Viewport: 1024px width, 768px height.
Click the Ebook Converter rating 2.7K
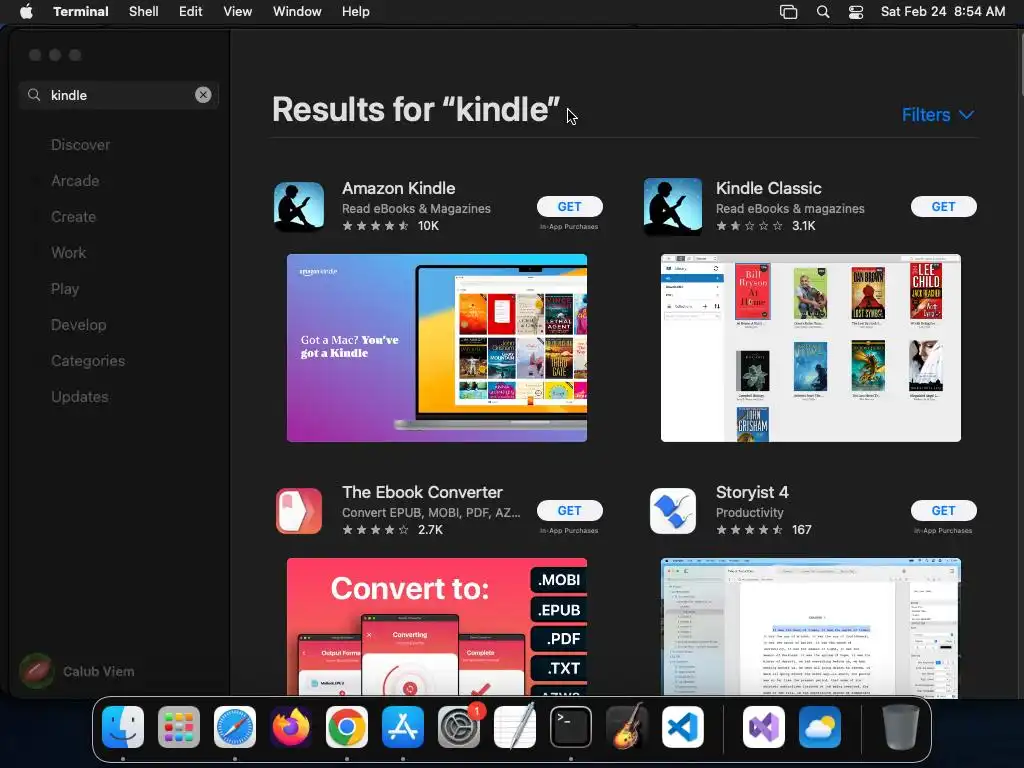tap(392, 530)
